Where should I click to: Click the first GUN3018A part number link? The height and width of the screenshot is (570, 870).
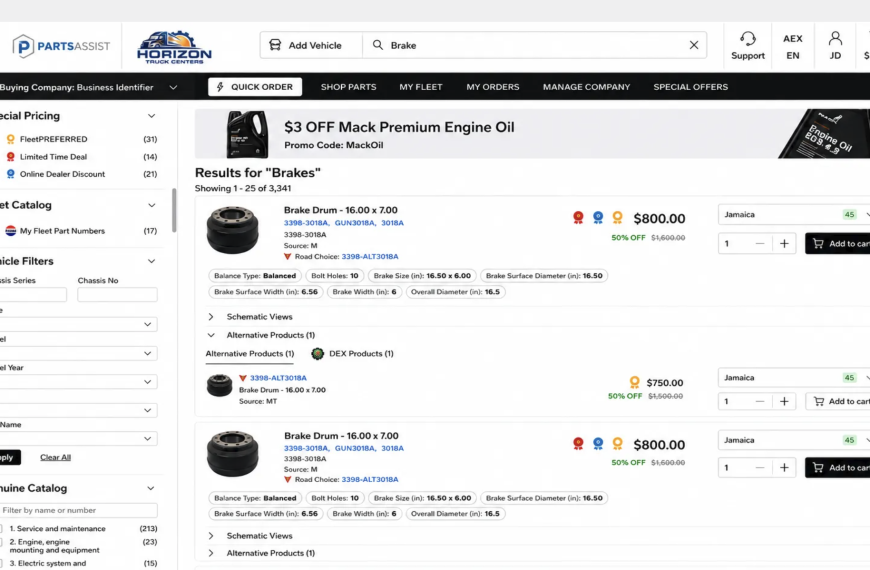pyautogui.click(x=355, y=223)
